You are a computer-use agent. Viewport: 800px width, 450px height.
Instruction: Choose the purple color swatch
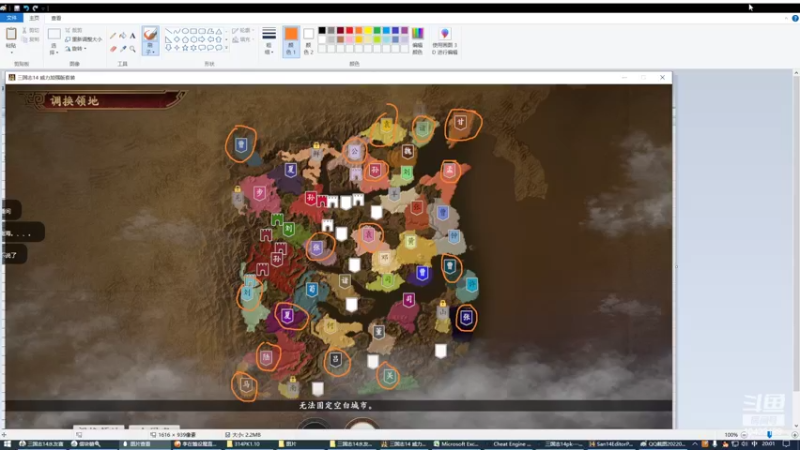click(405, 31)
